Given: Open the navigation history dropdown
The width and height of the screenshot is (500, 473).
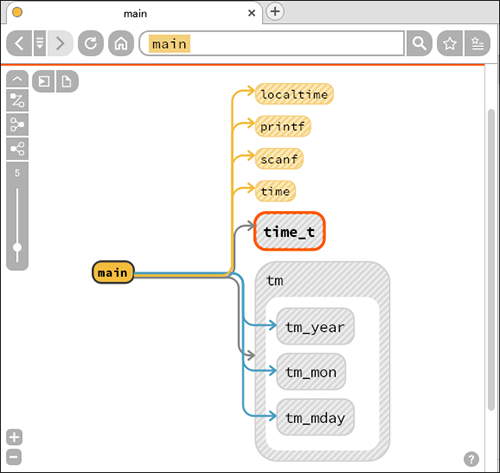Looking at the screenshot, I should click(x=40, y=43).
